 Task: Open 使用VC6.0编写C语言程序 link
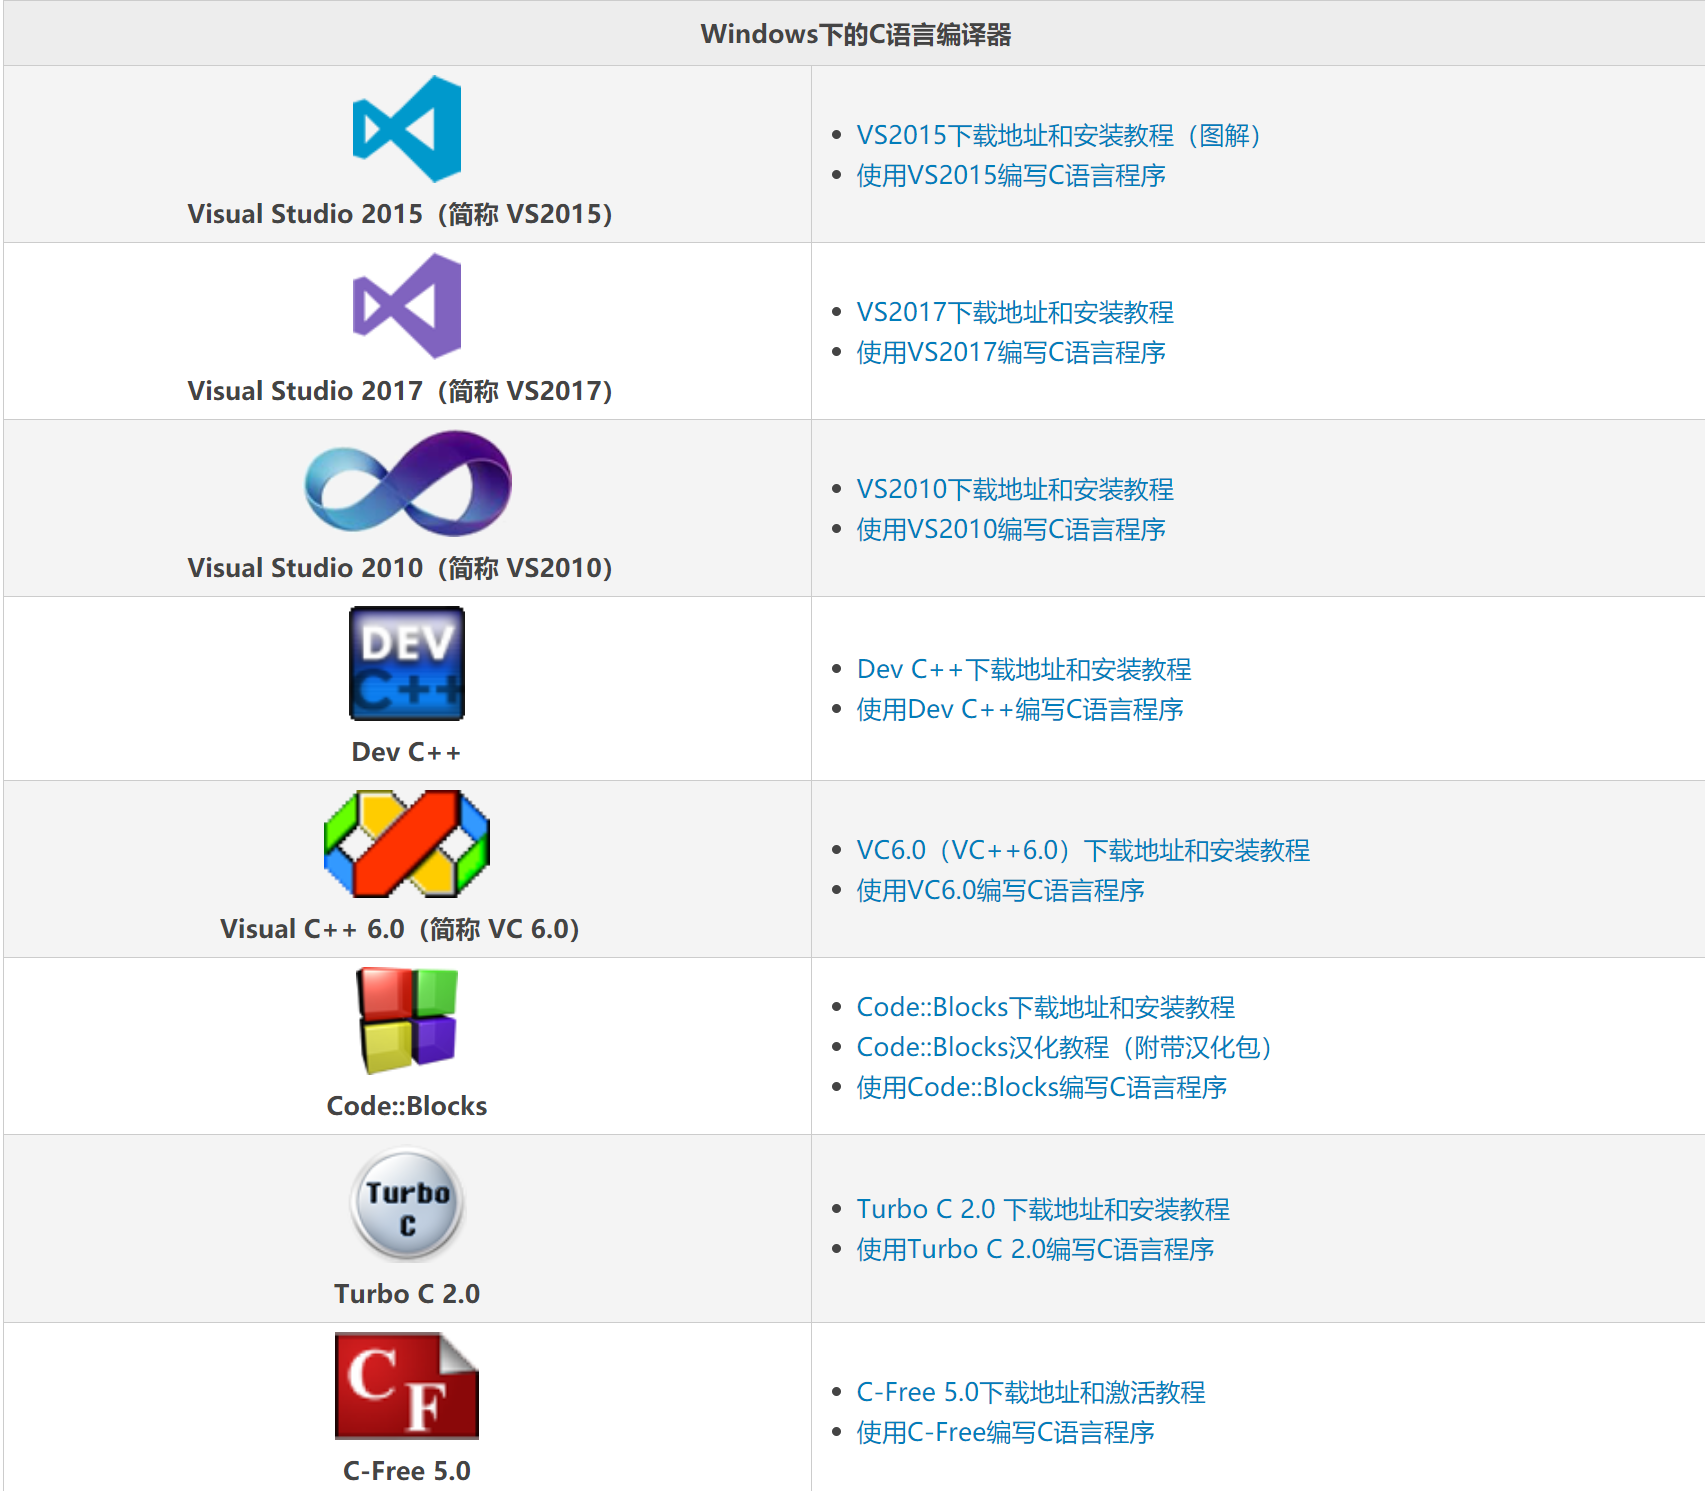pyautogui.click(x=1000, y=890)
